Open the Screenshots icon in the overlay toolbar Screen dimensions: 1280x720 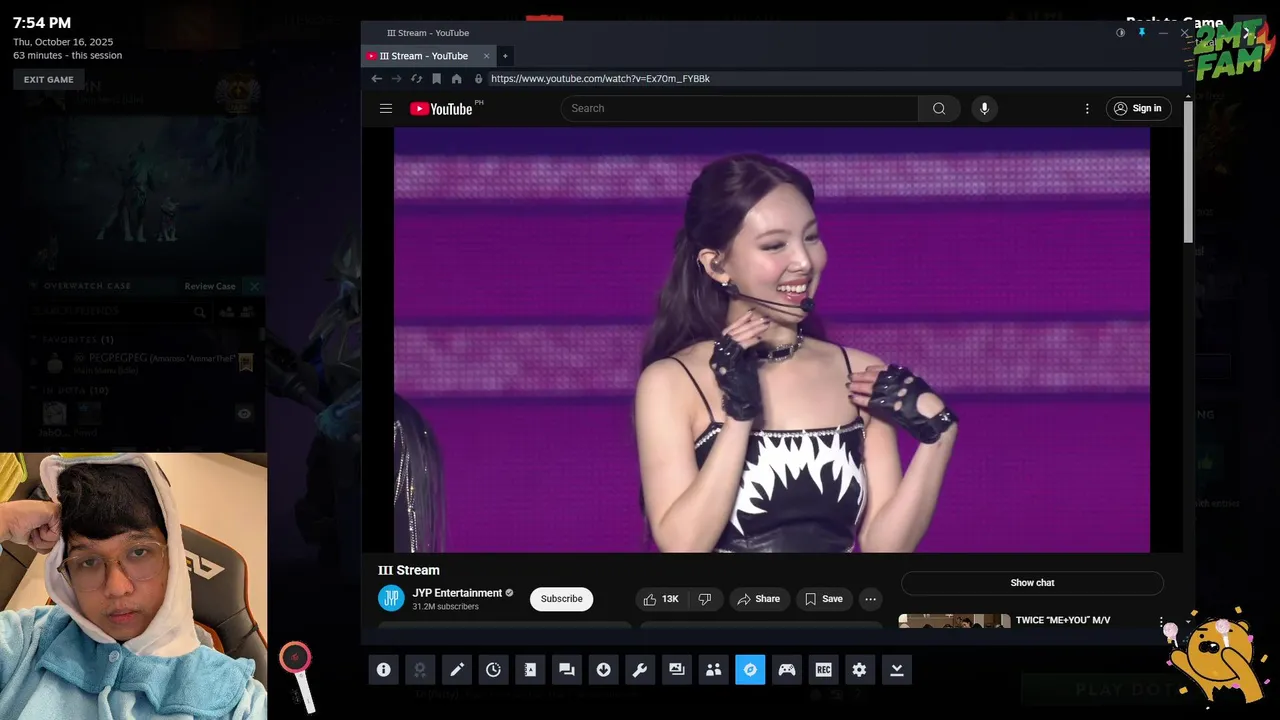pos(677,670)
